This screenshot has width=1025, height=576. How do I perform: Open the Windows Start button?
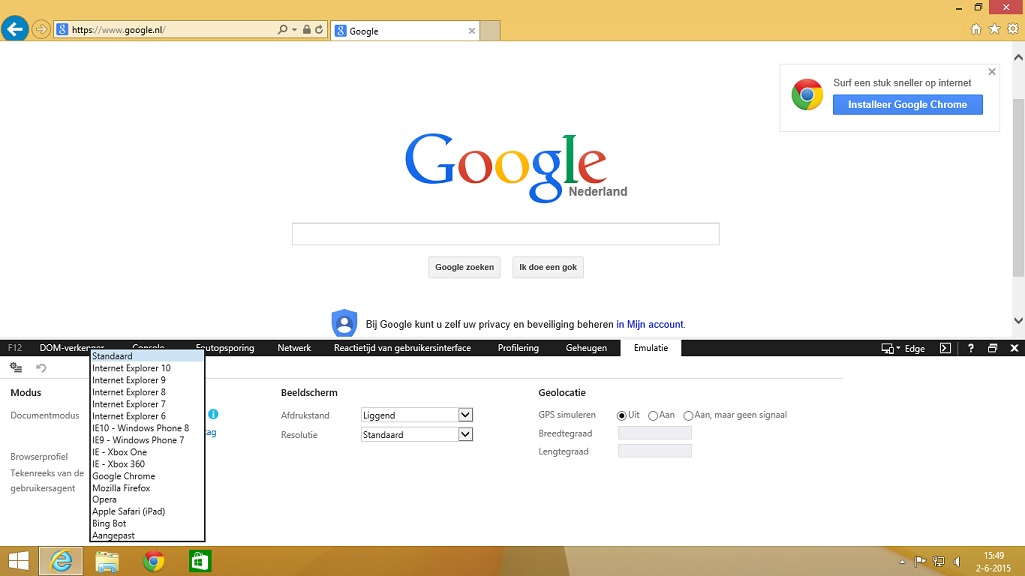(18, 561)
